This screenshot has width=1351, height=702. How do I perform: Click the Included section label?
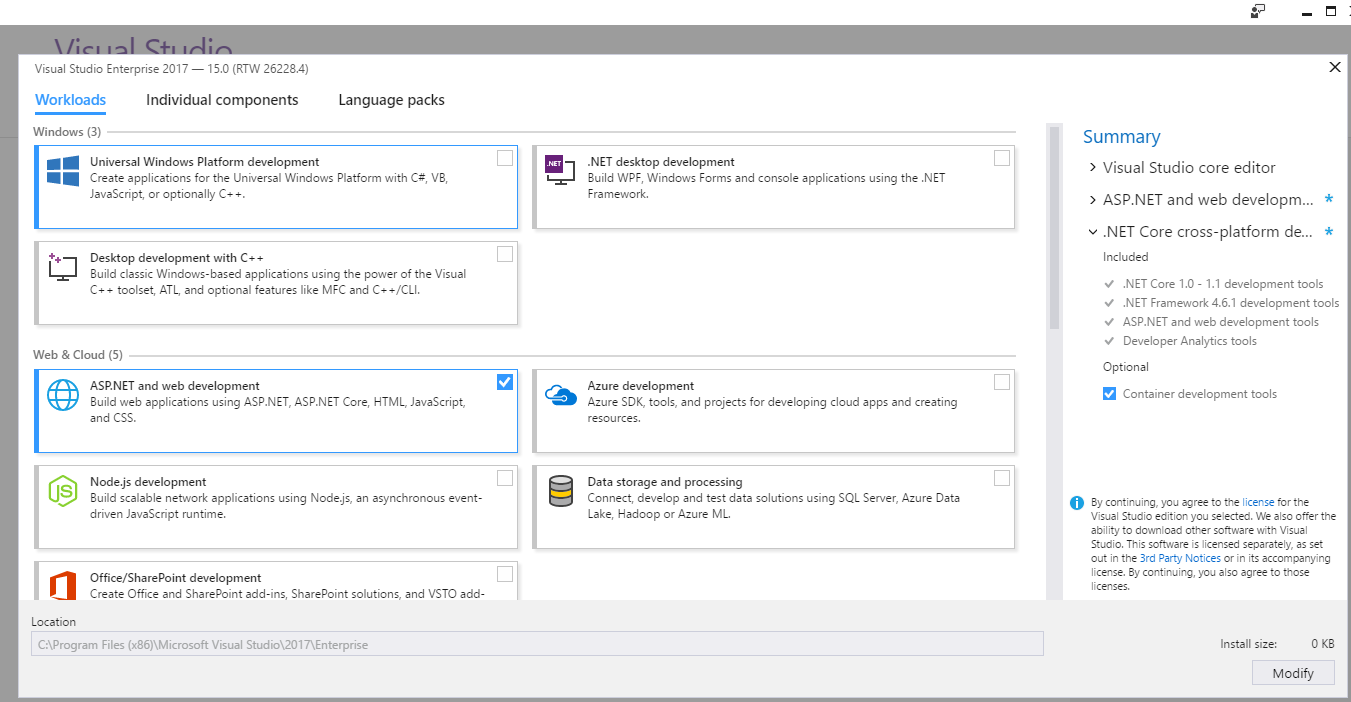pos(1126,257)
